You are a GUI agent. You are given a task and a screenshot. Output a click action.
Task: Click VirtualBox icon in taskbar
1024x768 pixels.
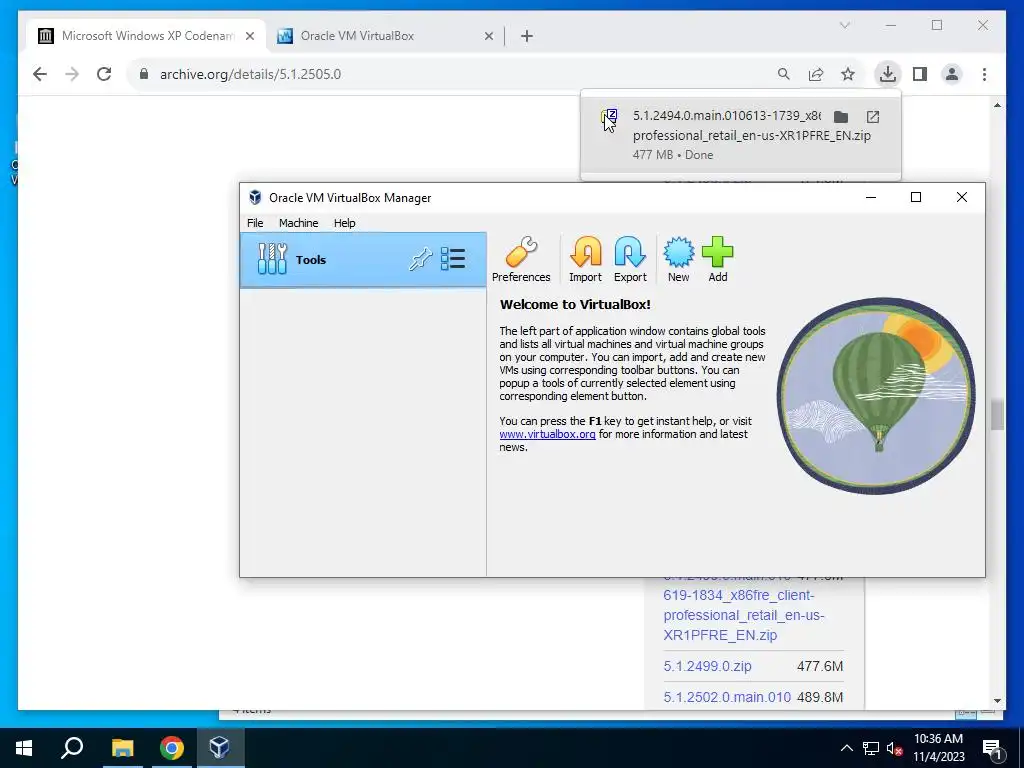[220, 748]
